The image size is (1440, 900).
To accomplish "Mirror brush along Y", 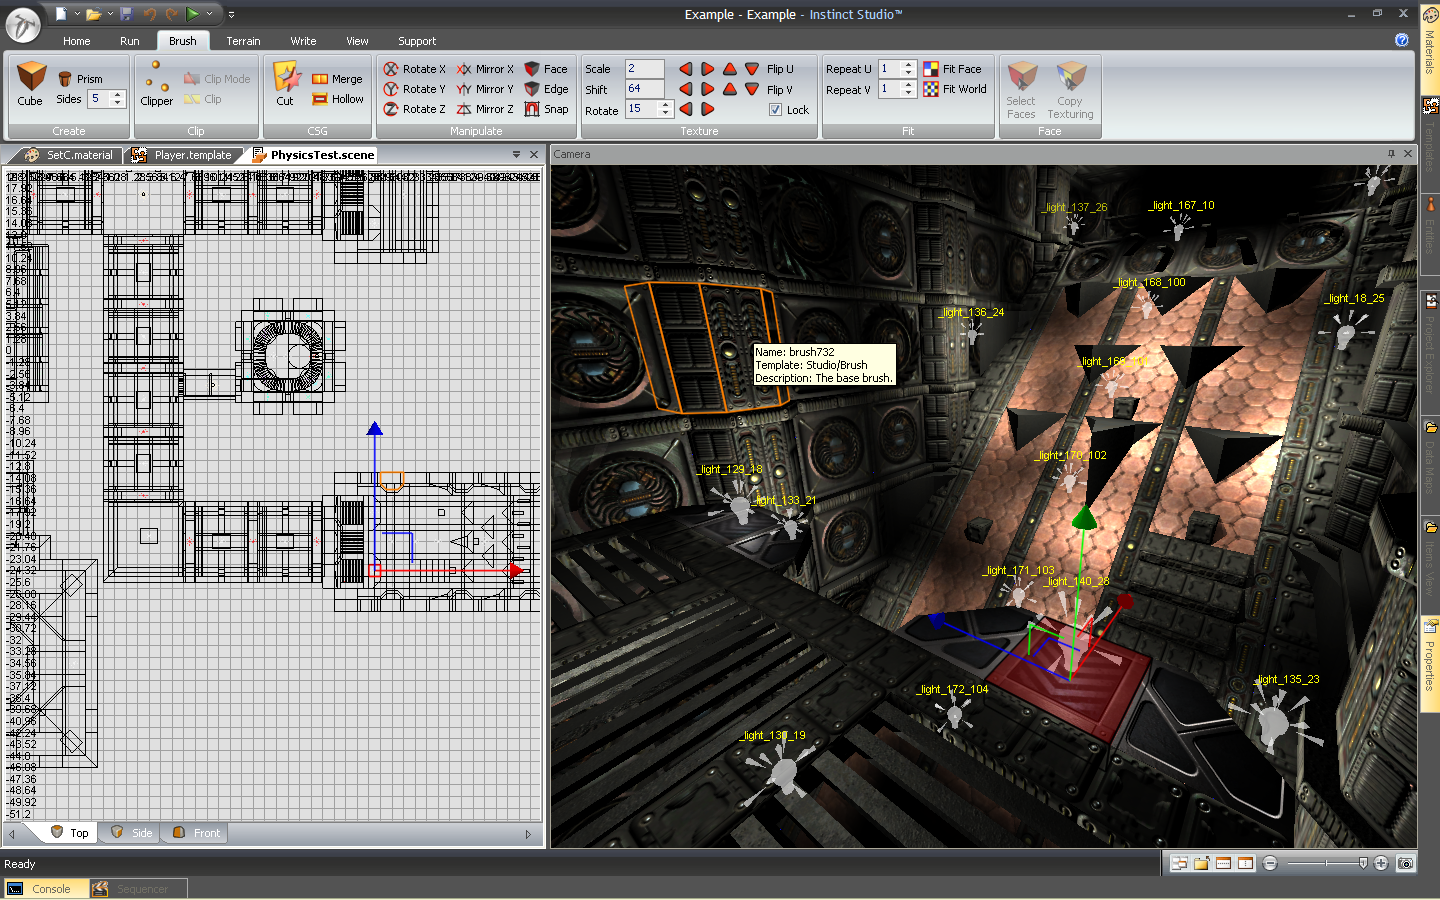I will 485,89.
